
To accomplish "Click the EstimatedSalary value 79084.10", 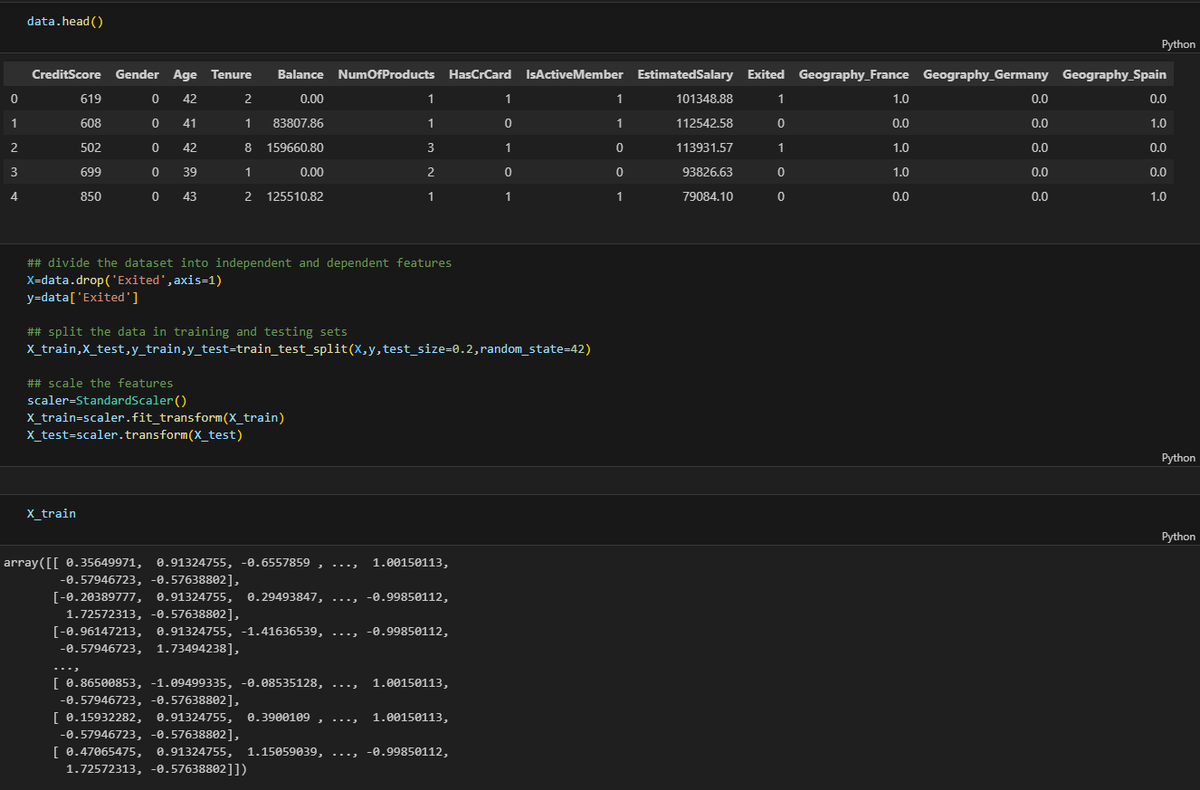I will coord(707,197).
